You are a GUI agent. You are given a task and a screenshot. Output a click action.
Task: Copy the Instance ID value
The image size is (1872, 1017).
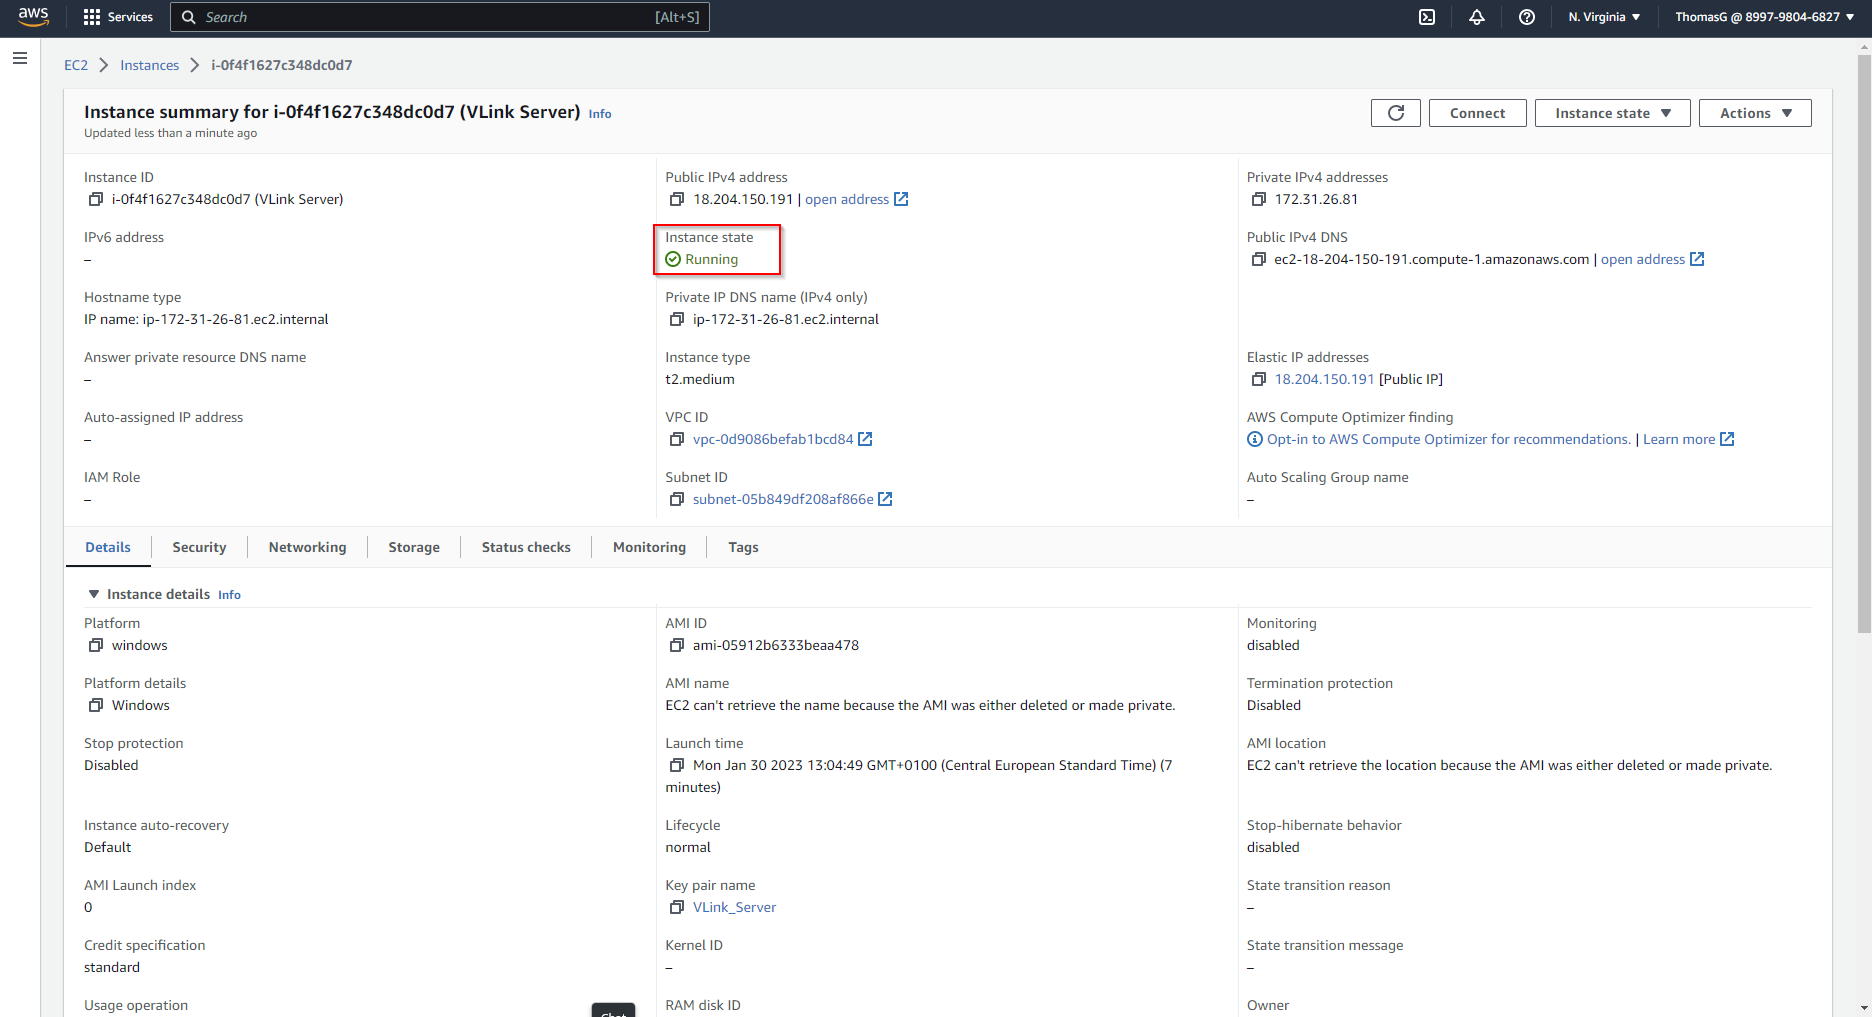[96, 199]
